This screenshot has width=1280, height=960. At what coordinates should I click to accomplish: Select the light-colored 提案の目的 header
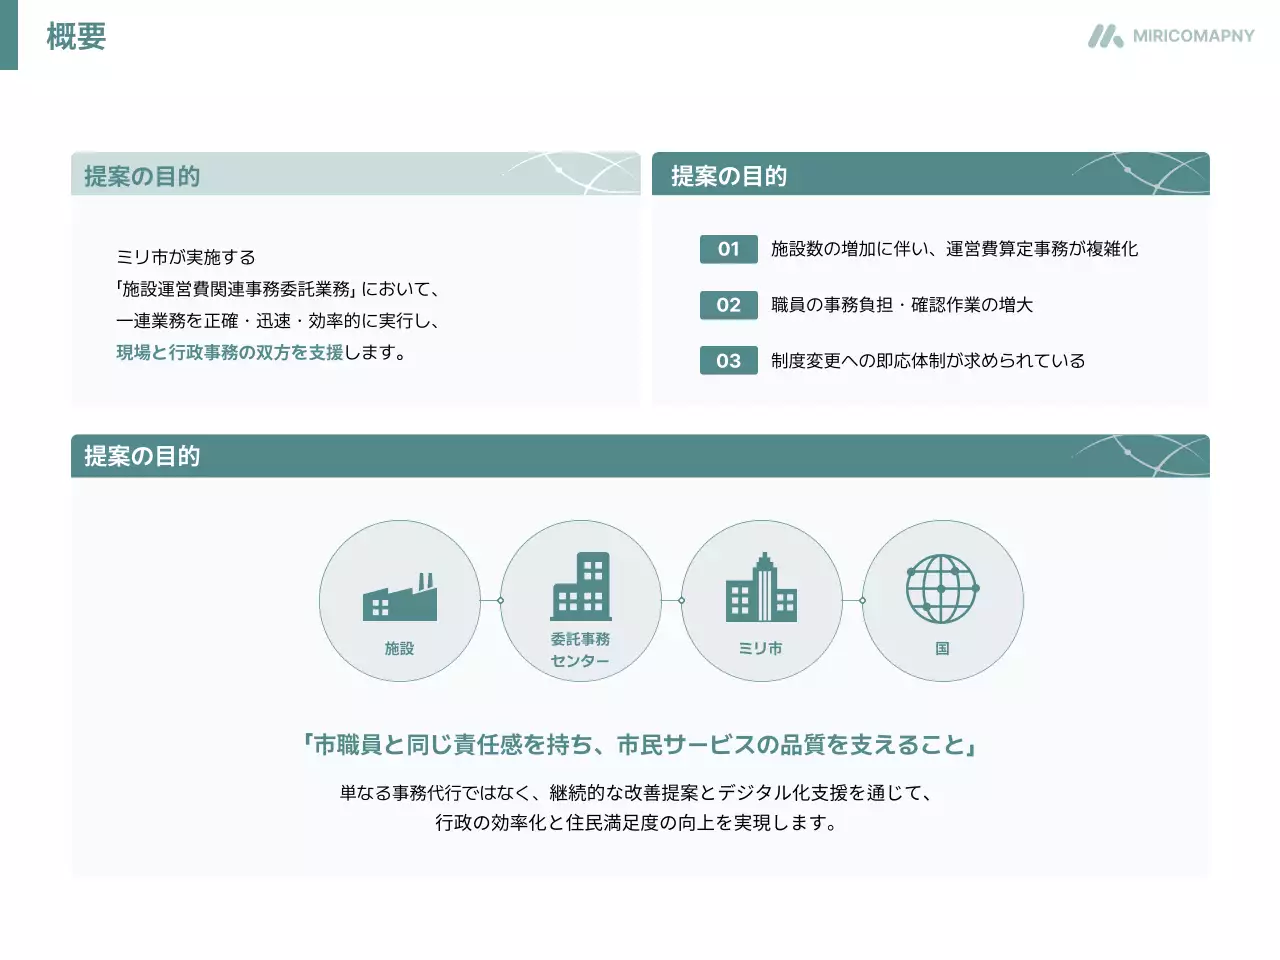coord(142,176)
